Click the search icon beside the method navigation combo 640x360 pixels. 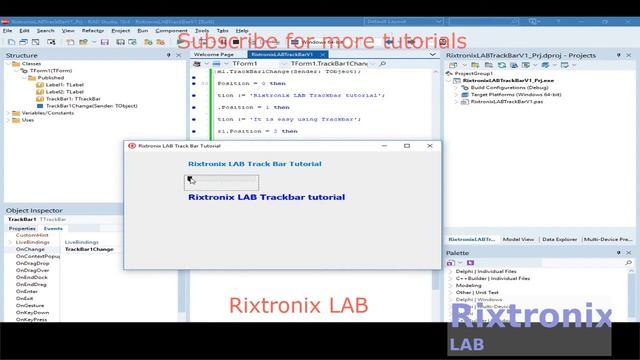pyautogui.click(x=383, y=64)
